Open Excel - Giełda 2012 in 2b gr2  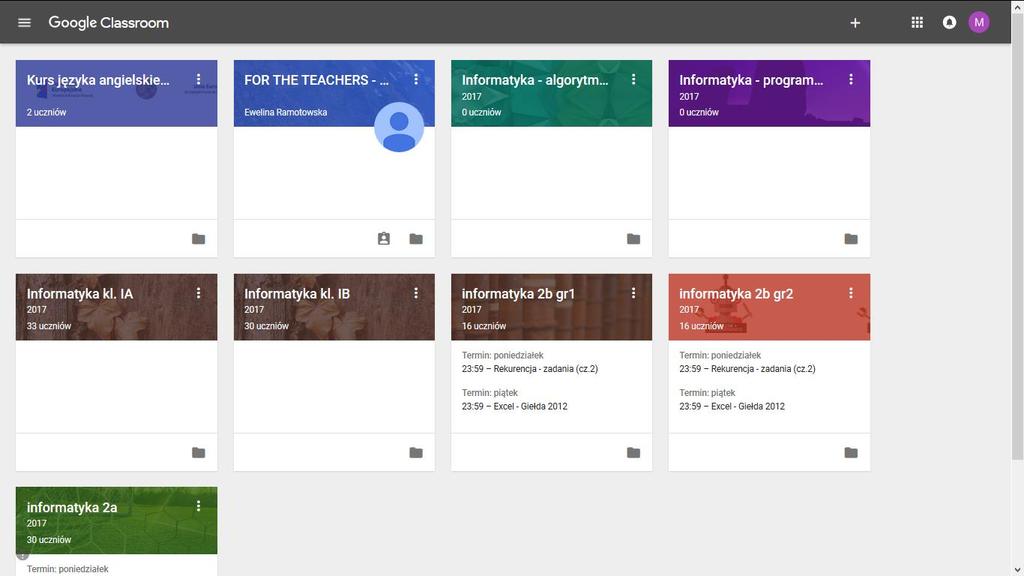click(732, 406)
